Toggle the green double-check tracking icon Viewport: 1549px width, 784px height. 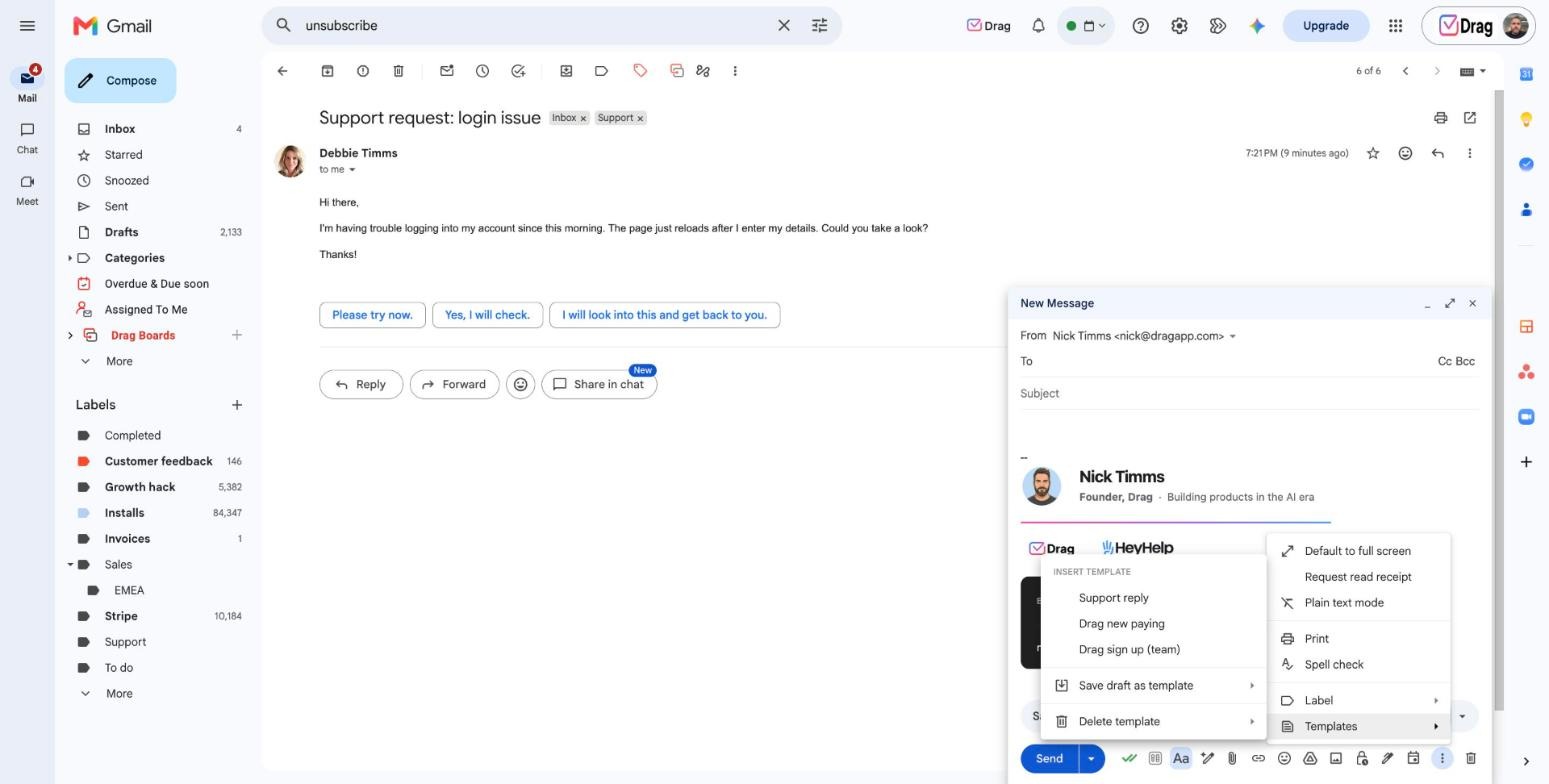[1129, 758]
